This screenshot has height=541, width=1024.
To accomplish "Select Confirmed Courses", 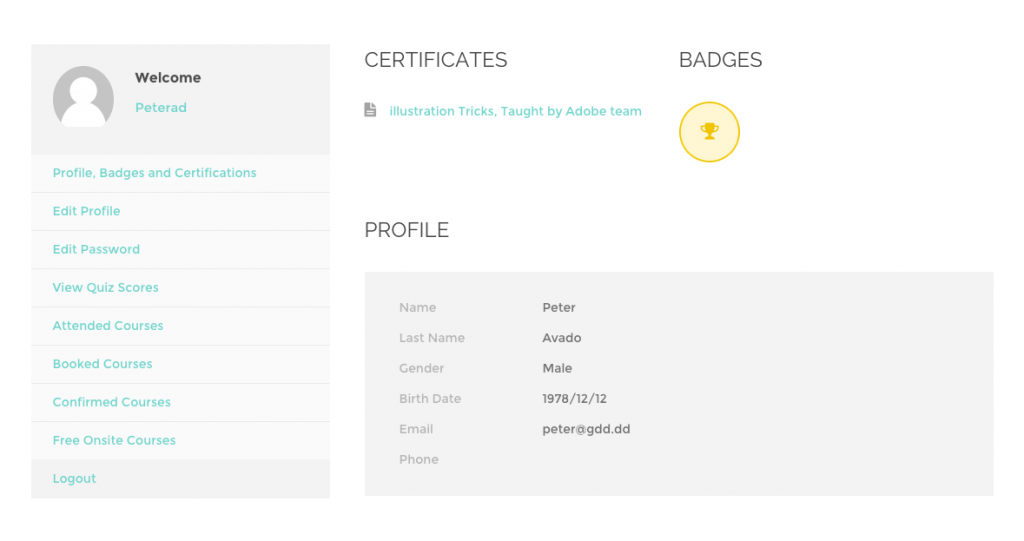I will pyautogui.click(x=111, y=402).
